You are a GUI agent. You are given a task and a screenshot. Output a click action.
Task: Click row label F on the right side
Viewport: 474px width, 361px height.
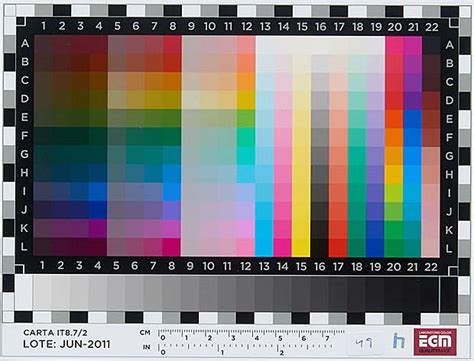(x=449, y=137)
